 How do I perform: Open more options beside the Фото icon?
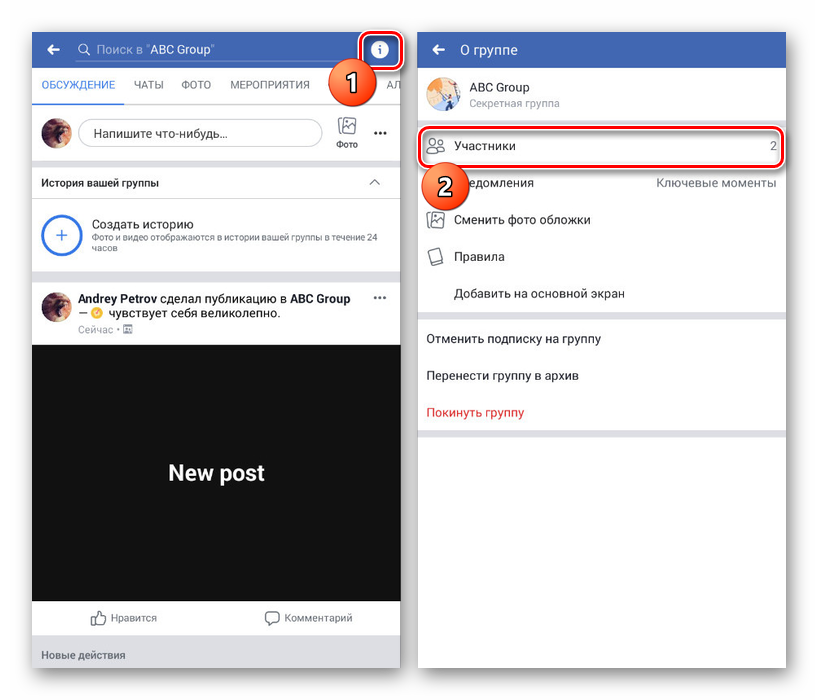[x=380, y=134]
